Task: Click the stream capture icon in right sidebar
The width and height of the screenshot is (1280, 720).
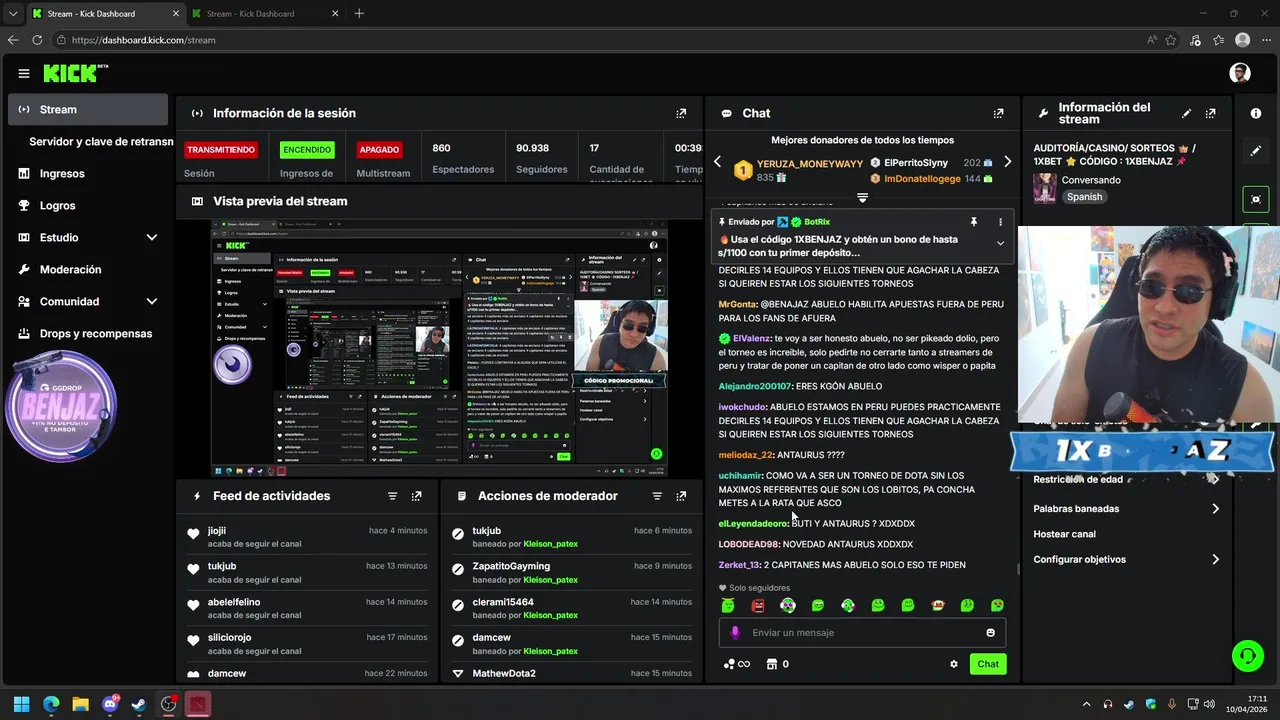Action: pyautogui.click(x=1256, y=199)
